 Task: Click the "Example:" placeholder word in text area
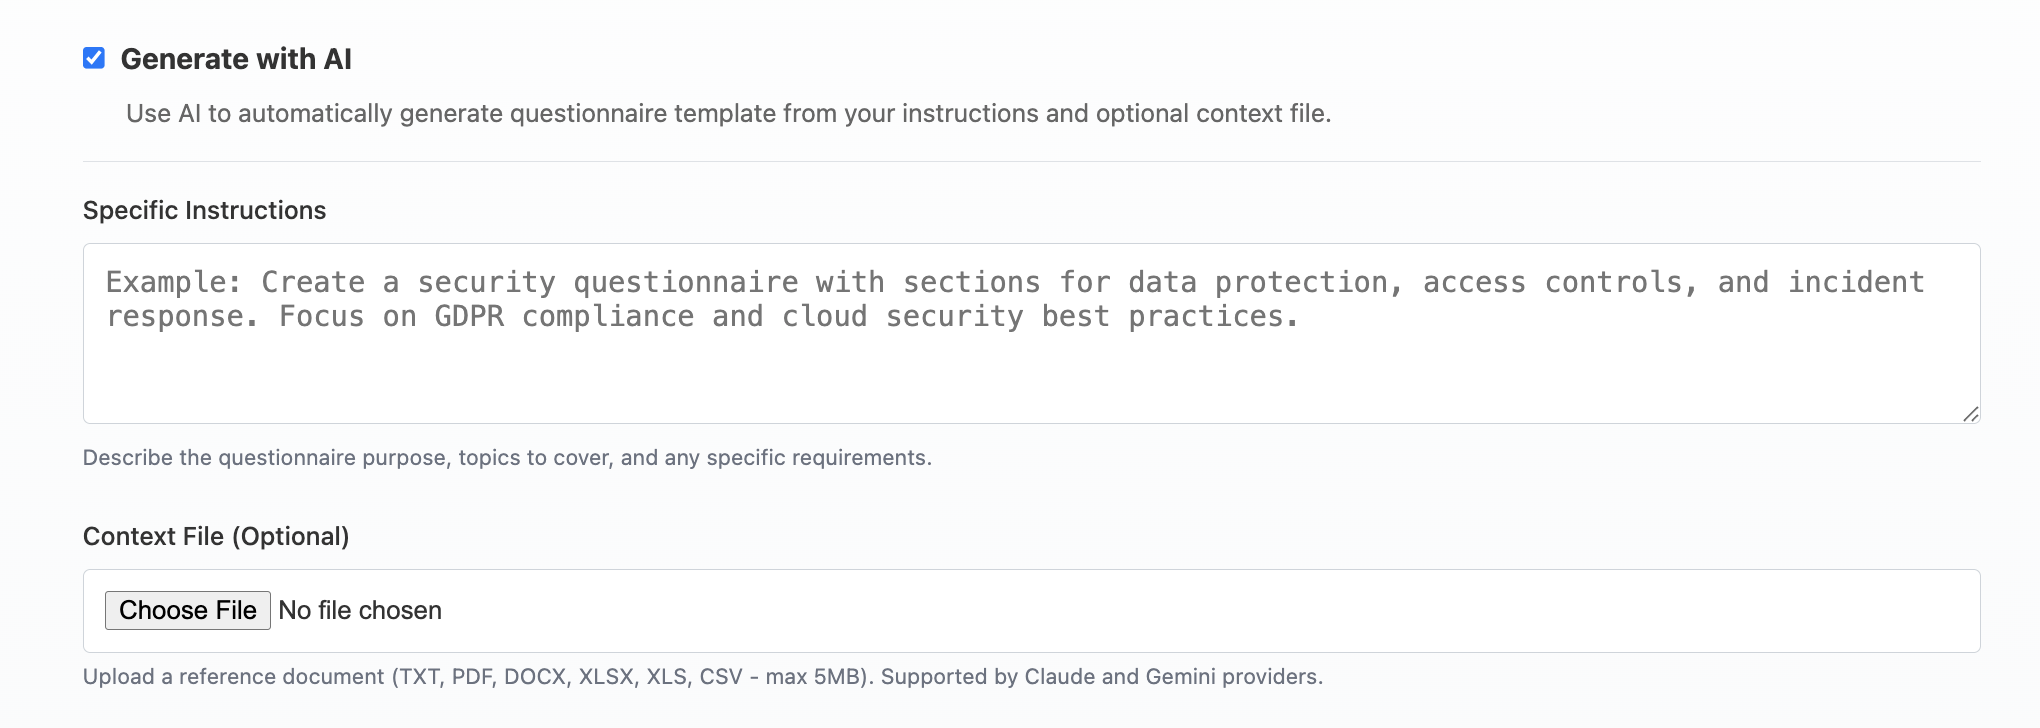click(173, 283)
